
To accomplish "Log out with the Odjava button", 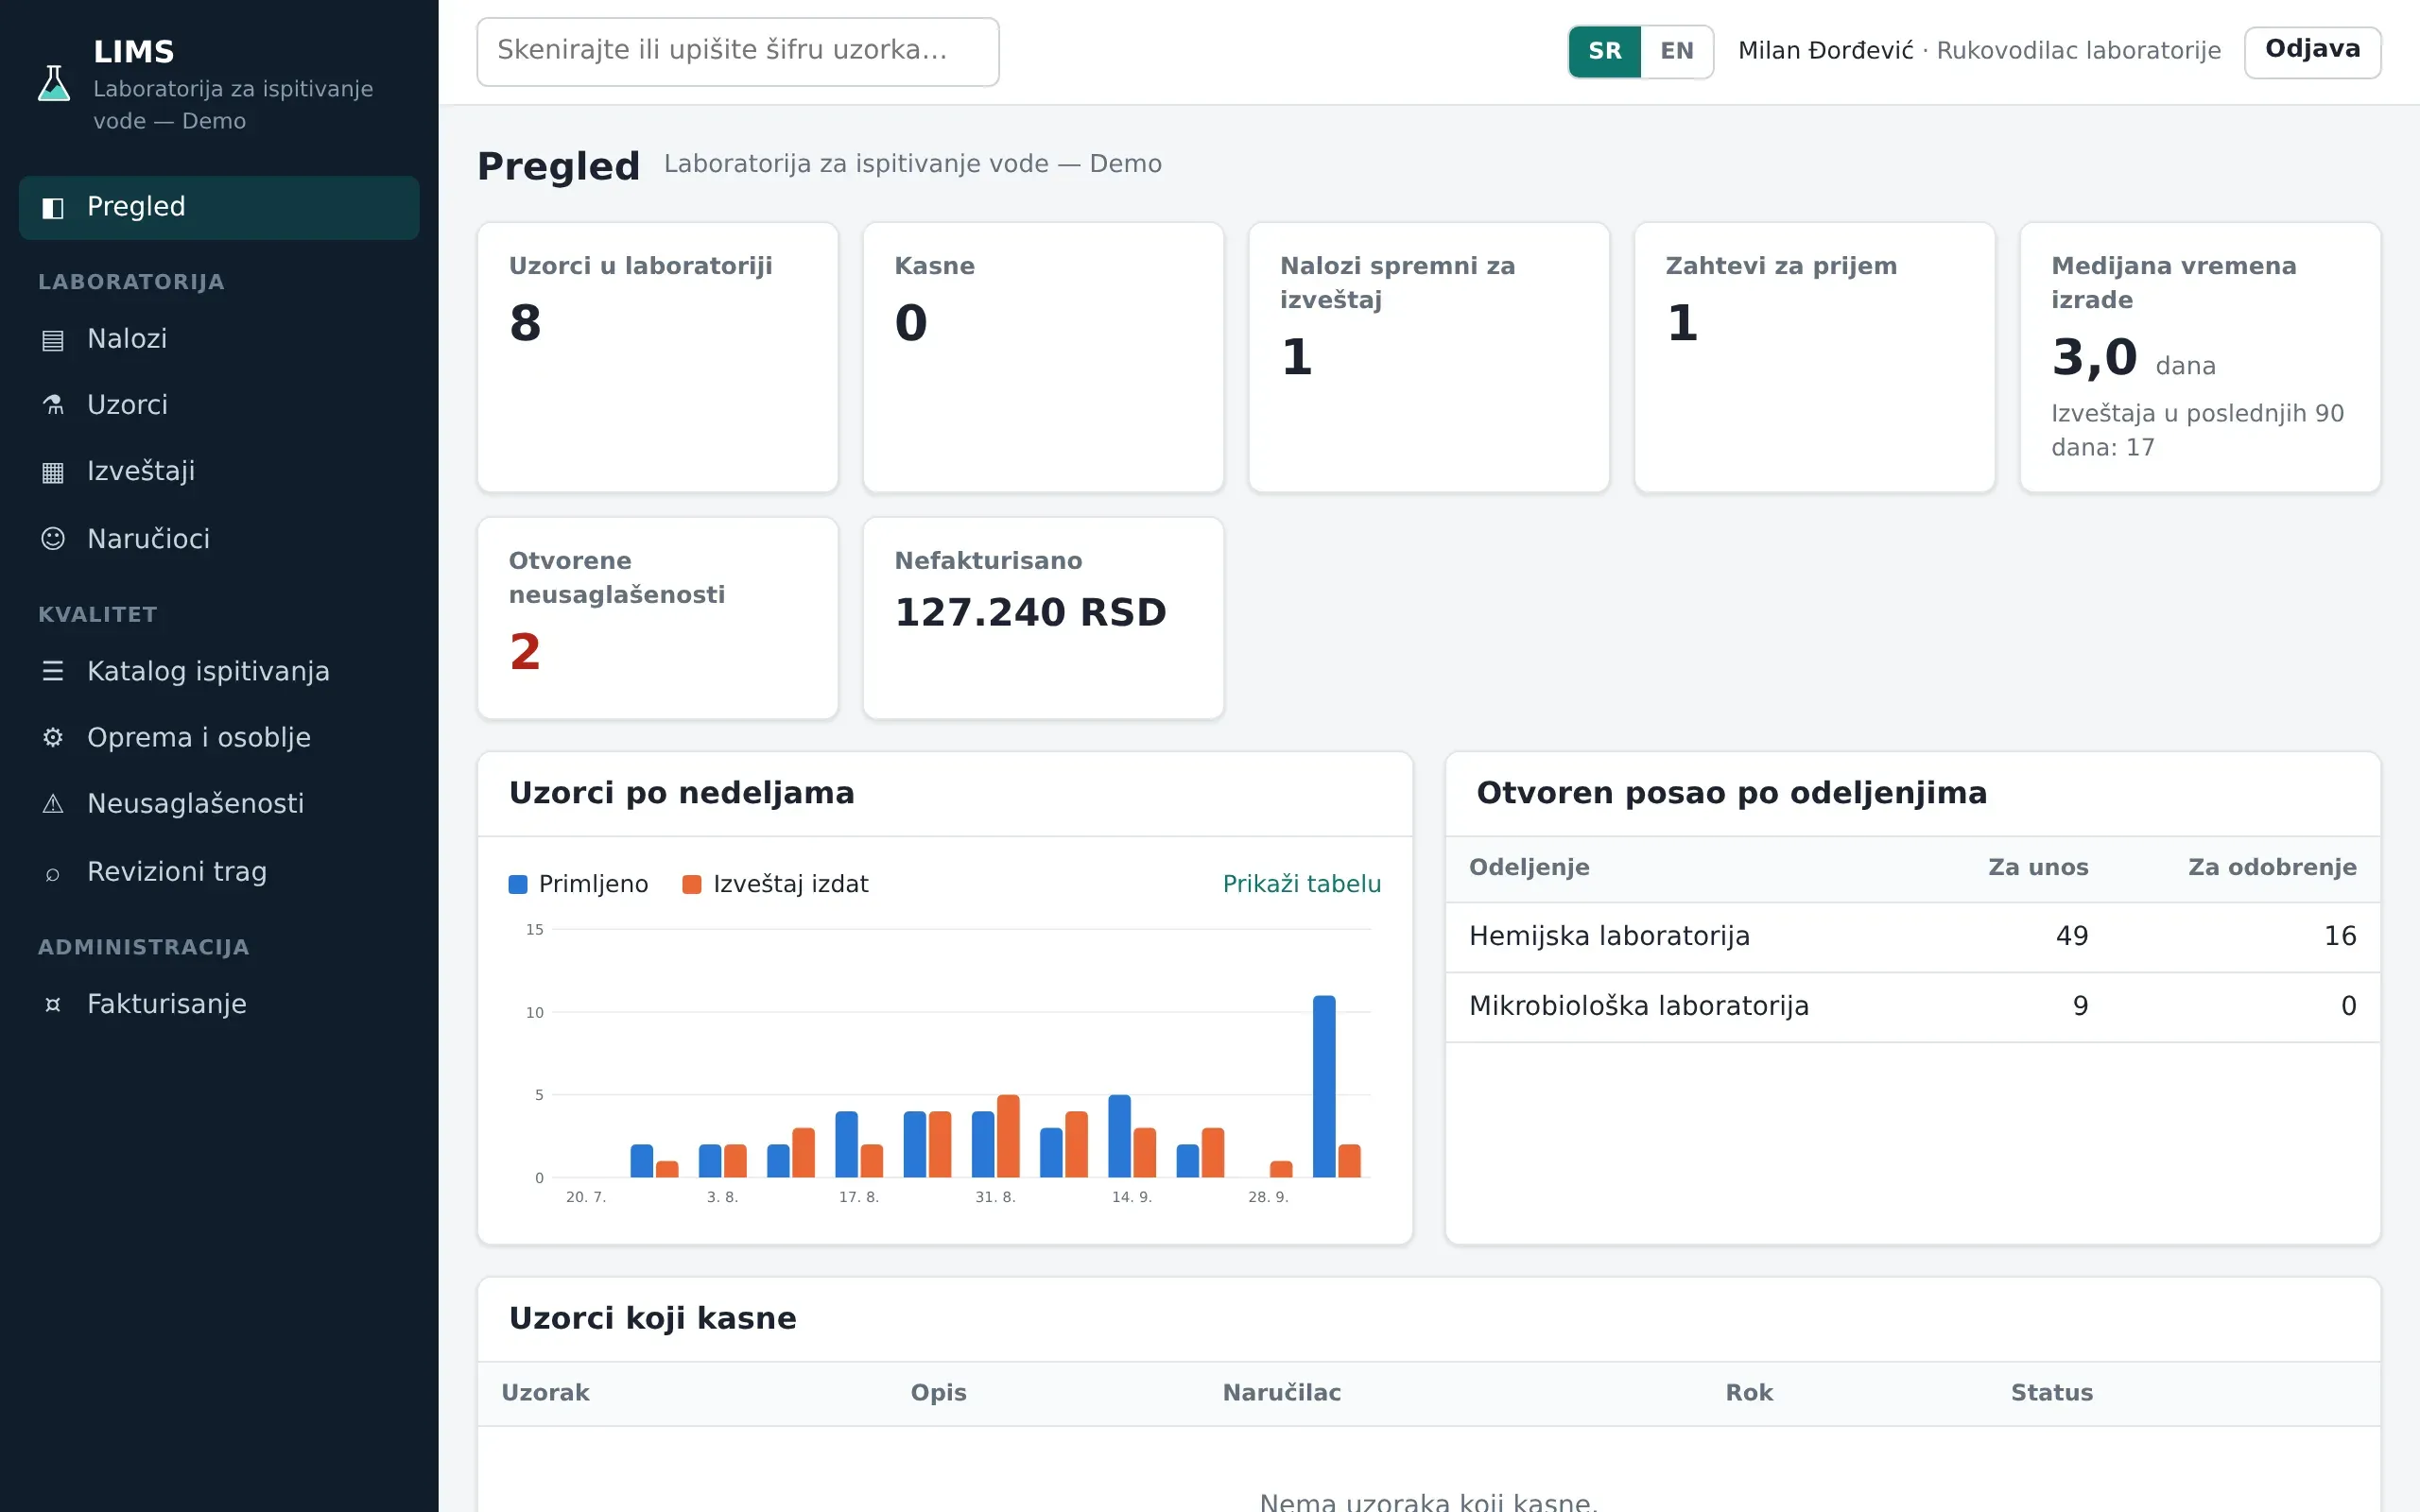I will [2312, 51].
